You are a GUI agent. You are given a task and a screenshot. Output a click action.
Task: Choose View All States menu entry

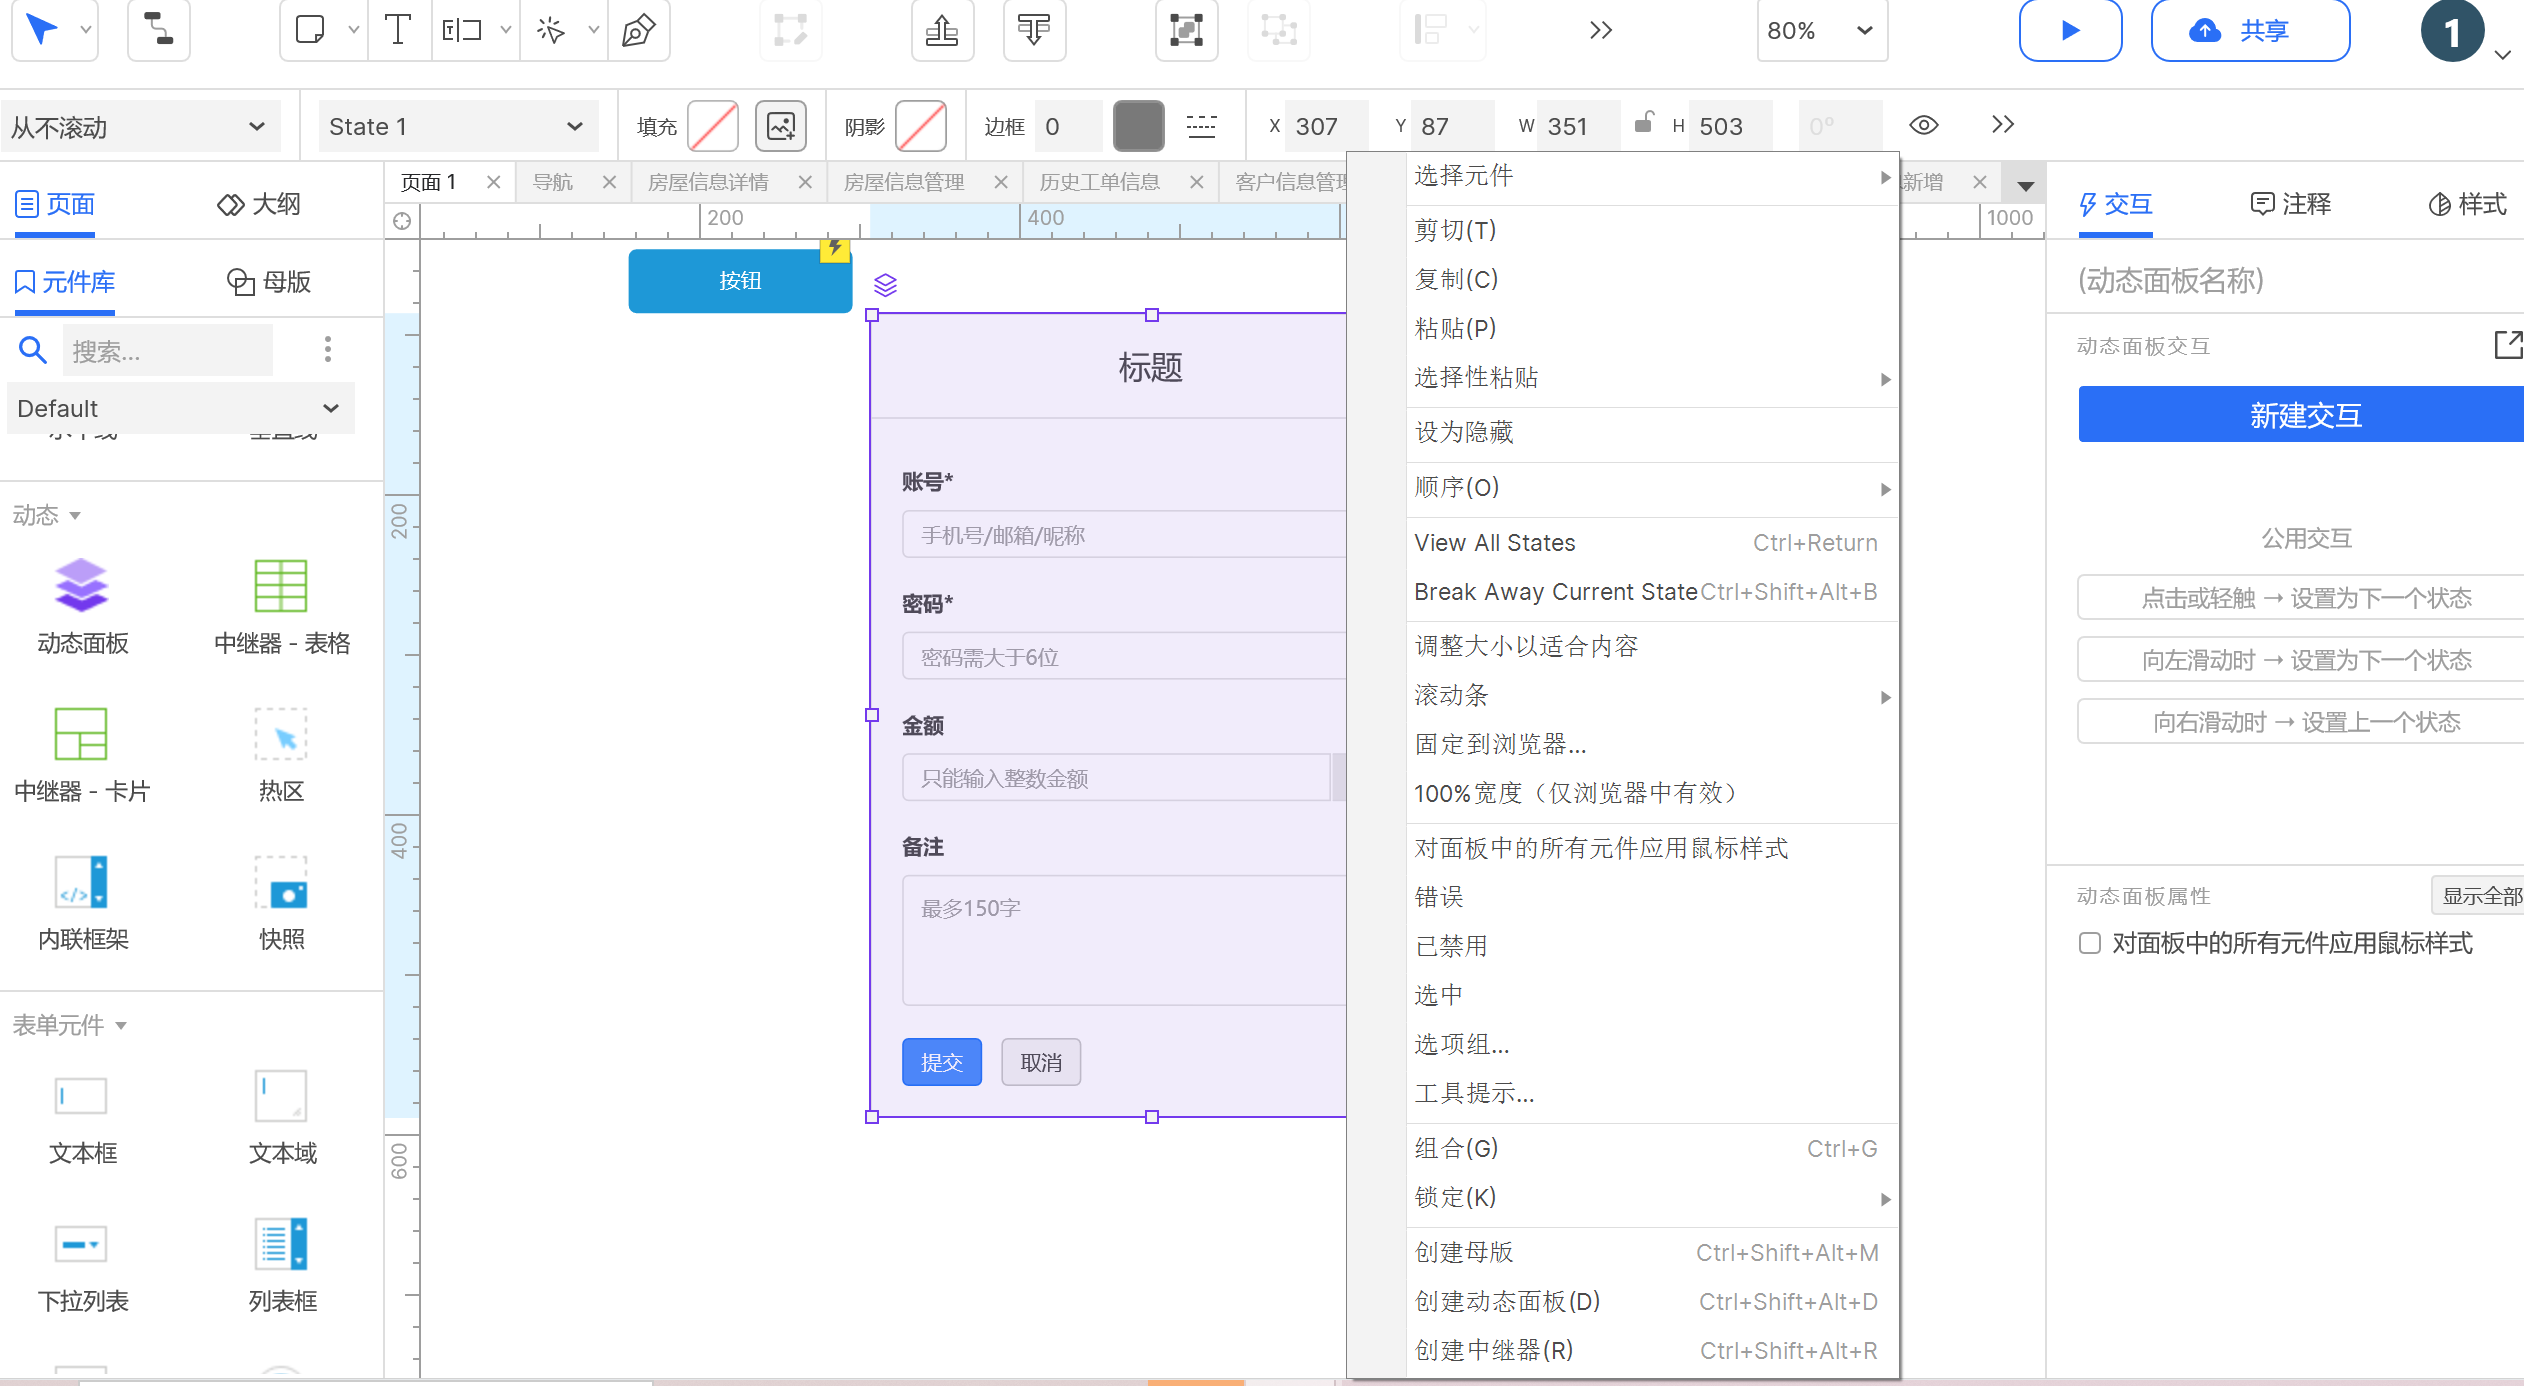[1495, 543]
